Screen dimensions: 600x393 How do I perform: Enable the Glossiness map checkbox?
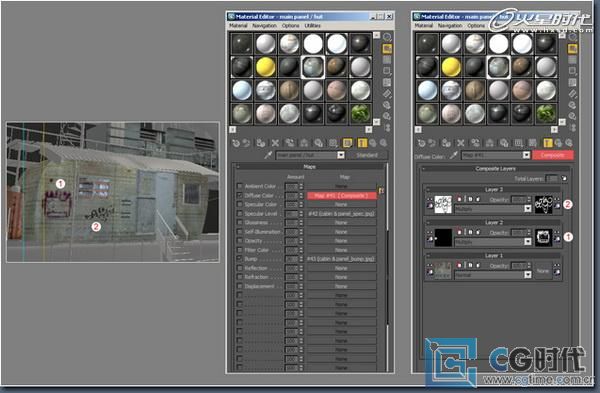pyautogui.click(x=240, y=223)
